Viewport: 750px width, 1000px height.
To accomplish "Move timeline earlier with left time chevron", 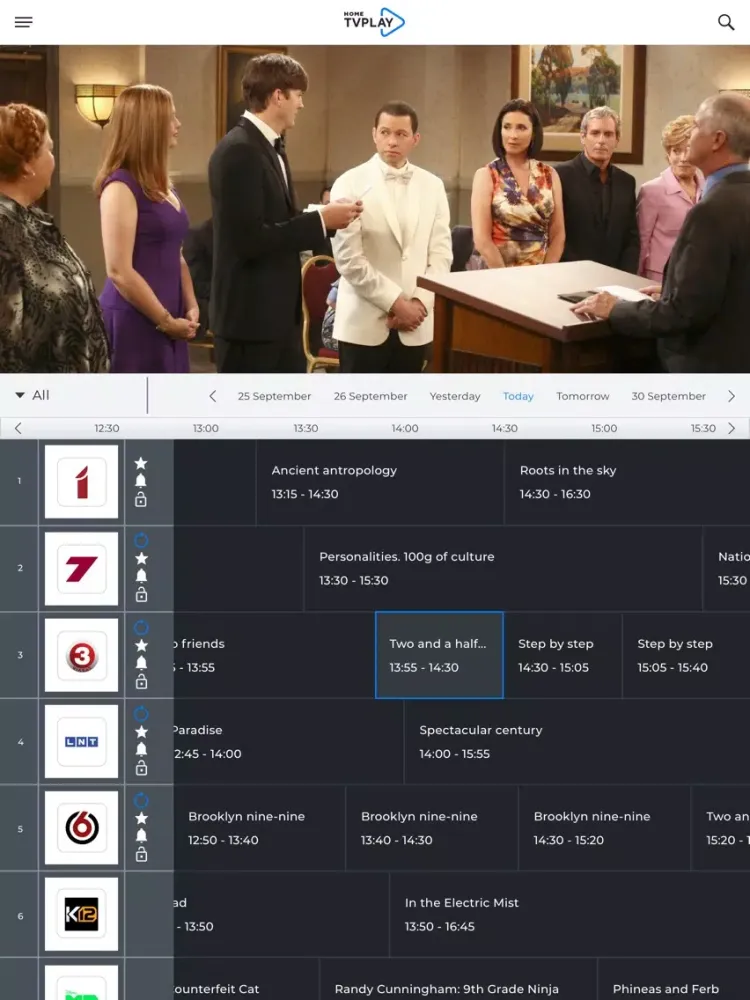I will (x=18, y=428).
